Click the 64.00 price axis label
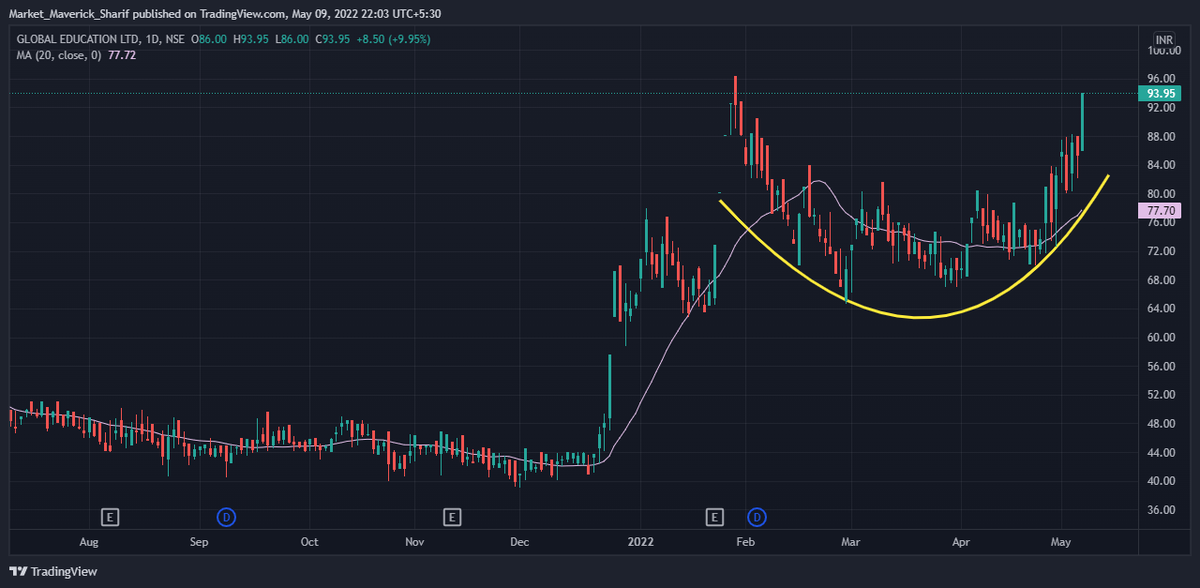 coord(1160,309)
